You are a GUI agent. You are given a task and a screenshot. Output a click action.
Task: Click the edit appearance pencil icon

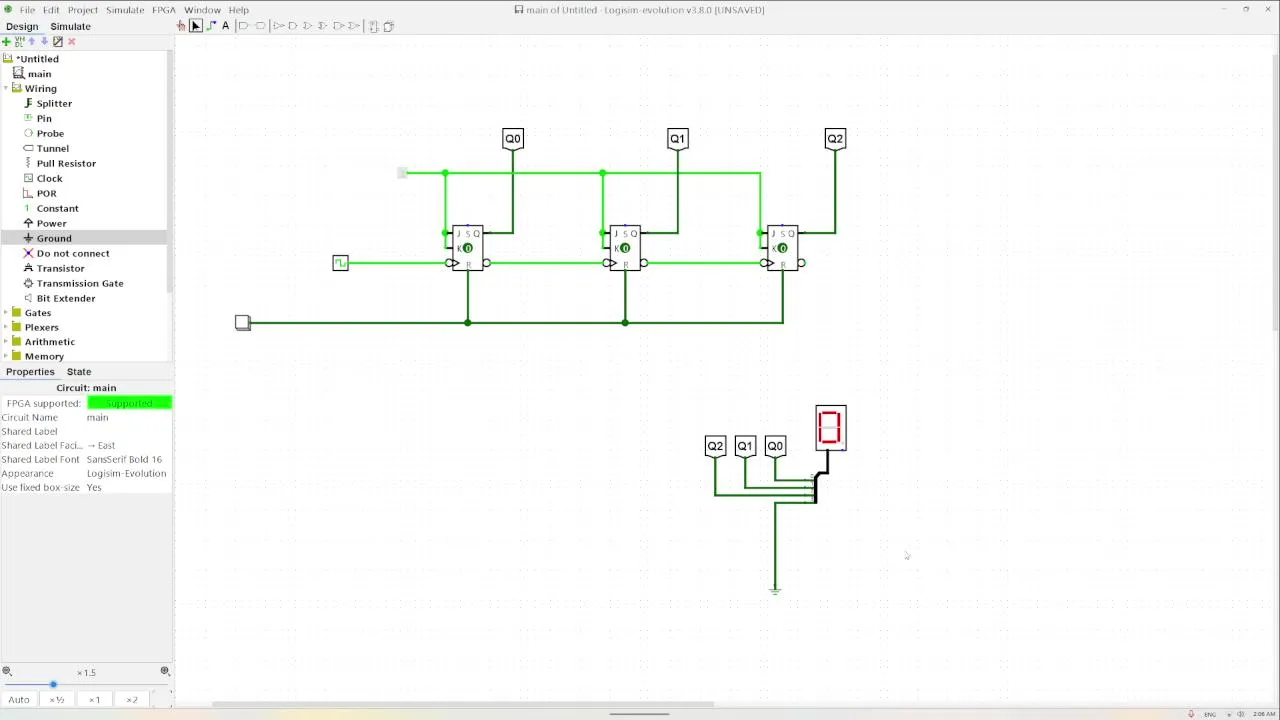point(57,41)
